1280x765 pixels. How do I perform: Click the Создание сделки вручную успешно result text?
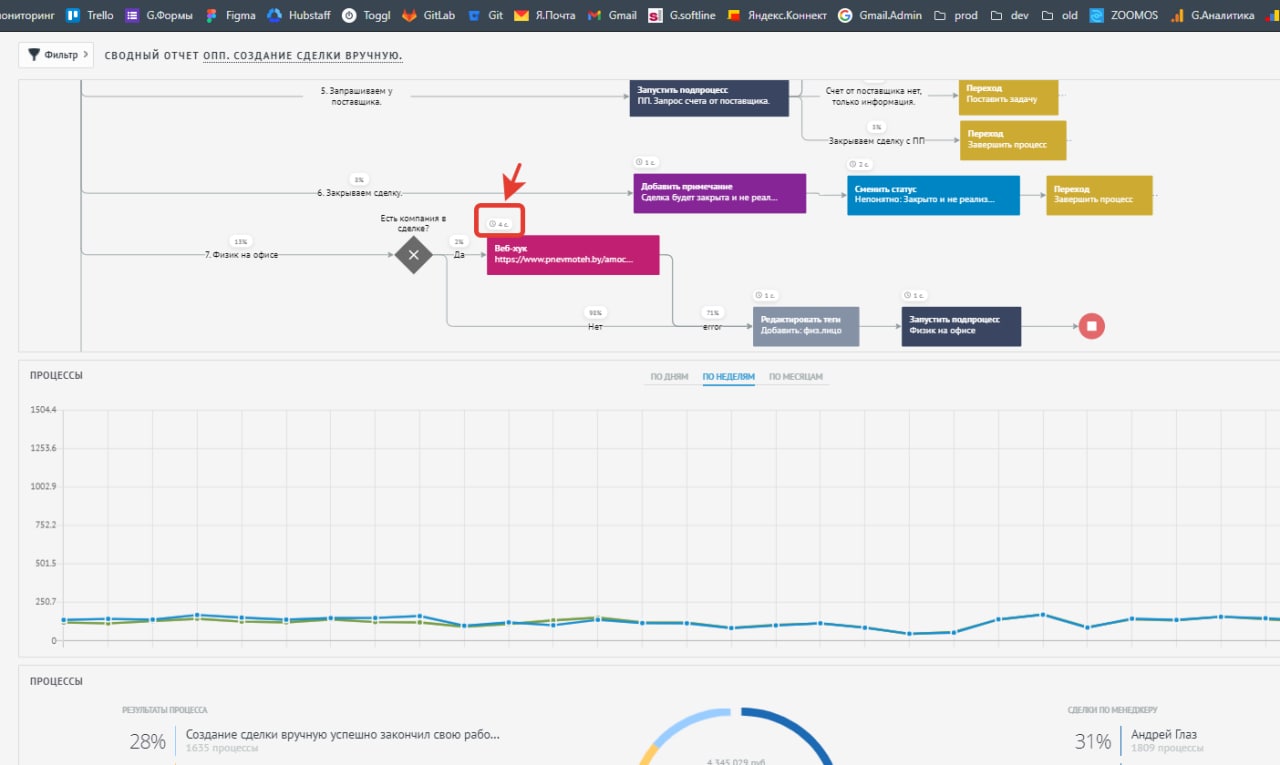pos(342,735)
